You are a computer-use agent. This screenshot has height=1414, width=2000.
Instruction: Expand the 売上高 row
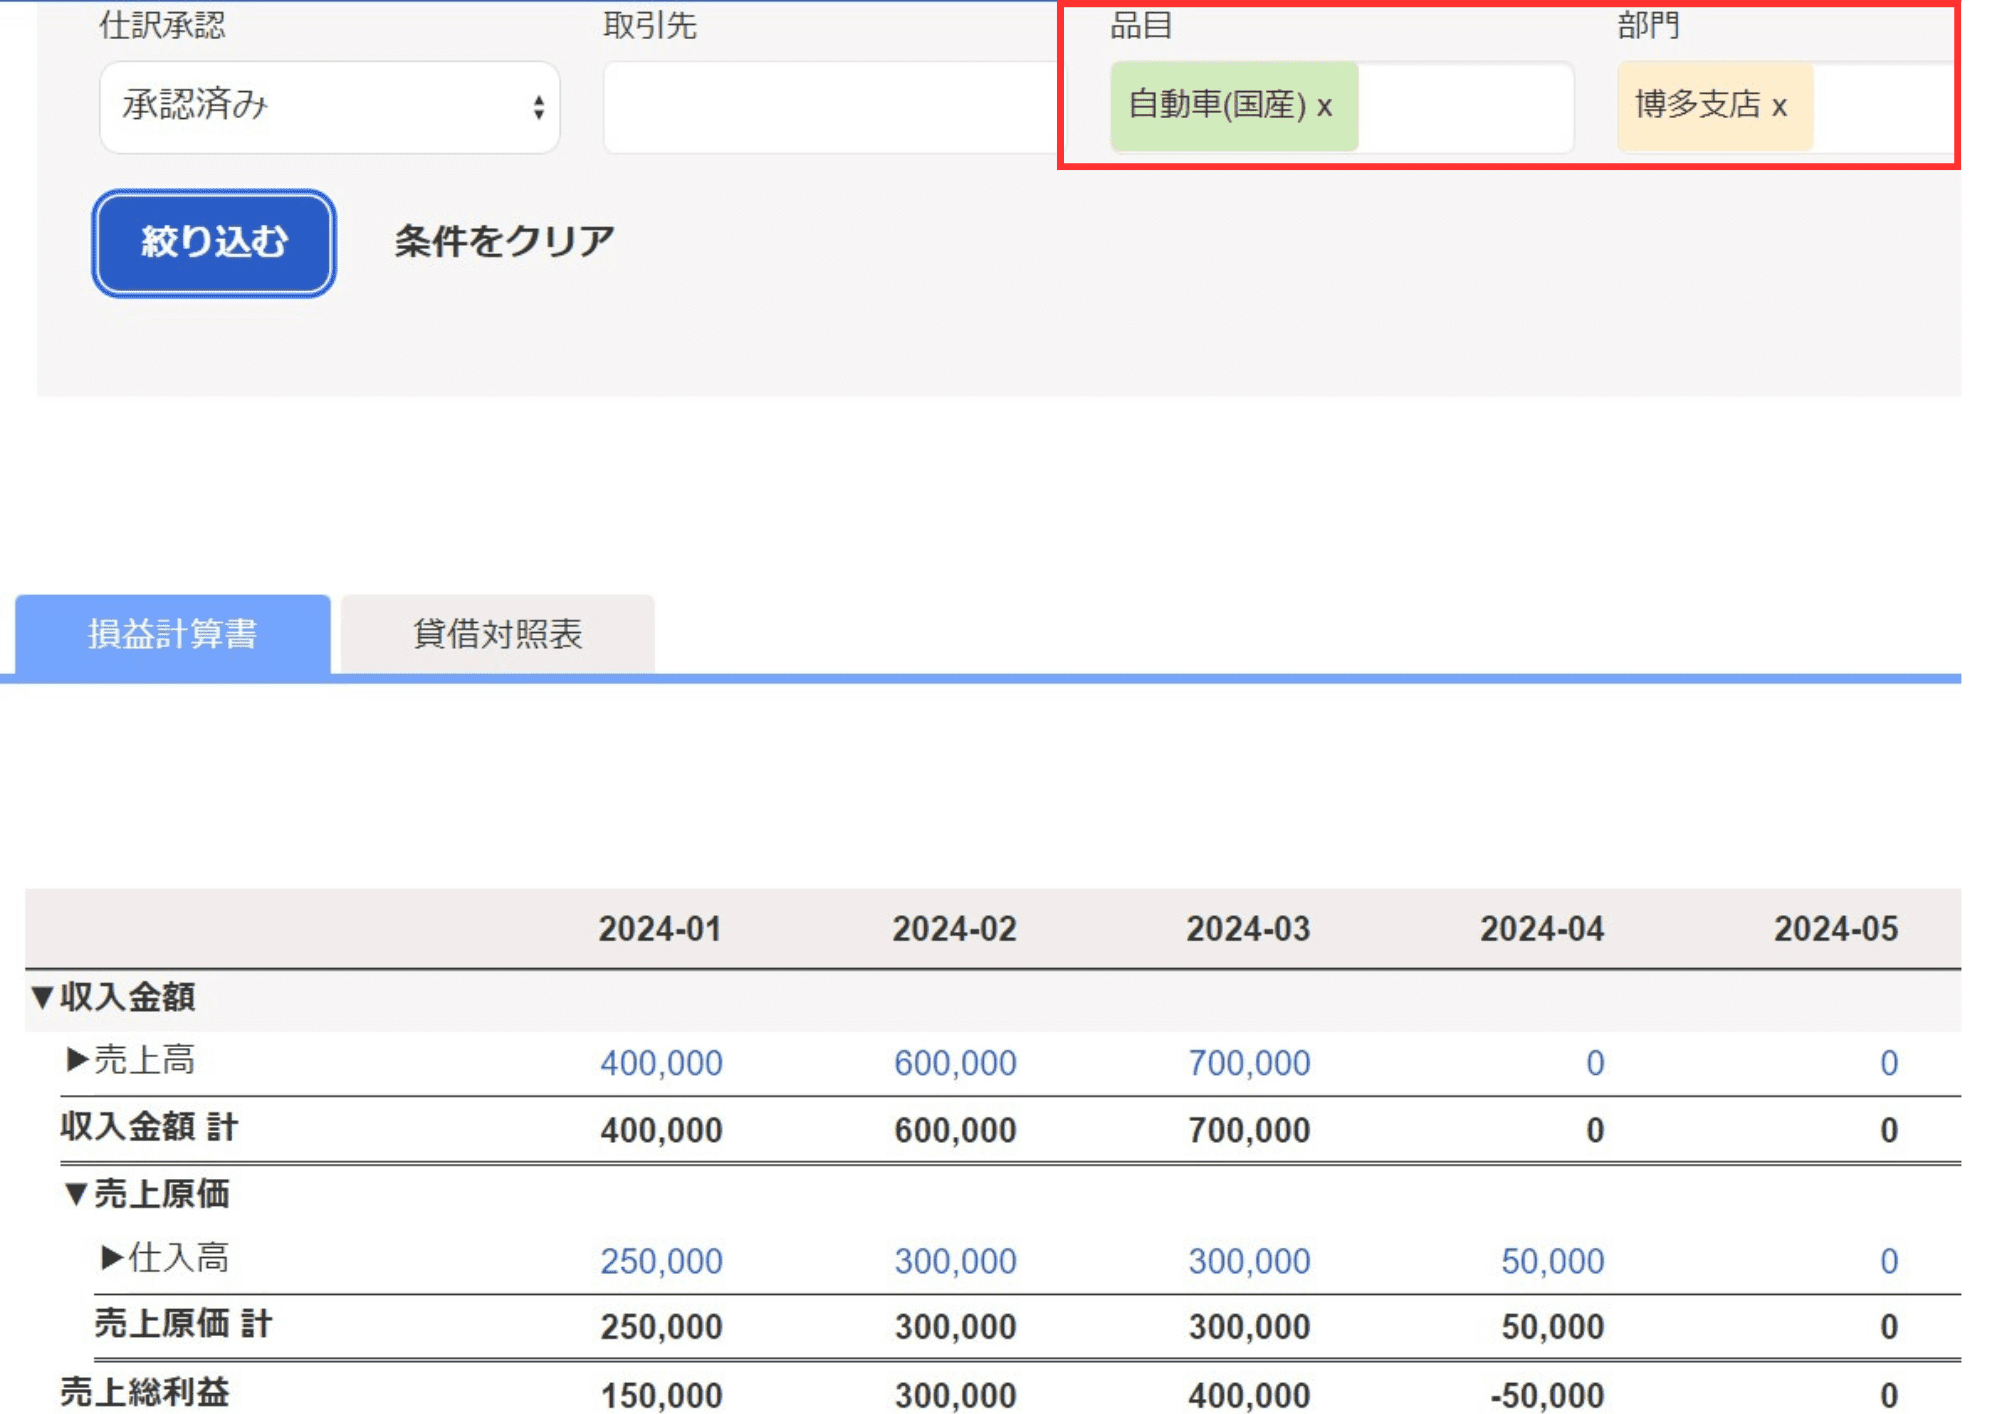[x=78, y=1059]
